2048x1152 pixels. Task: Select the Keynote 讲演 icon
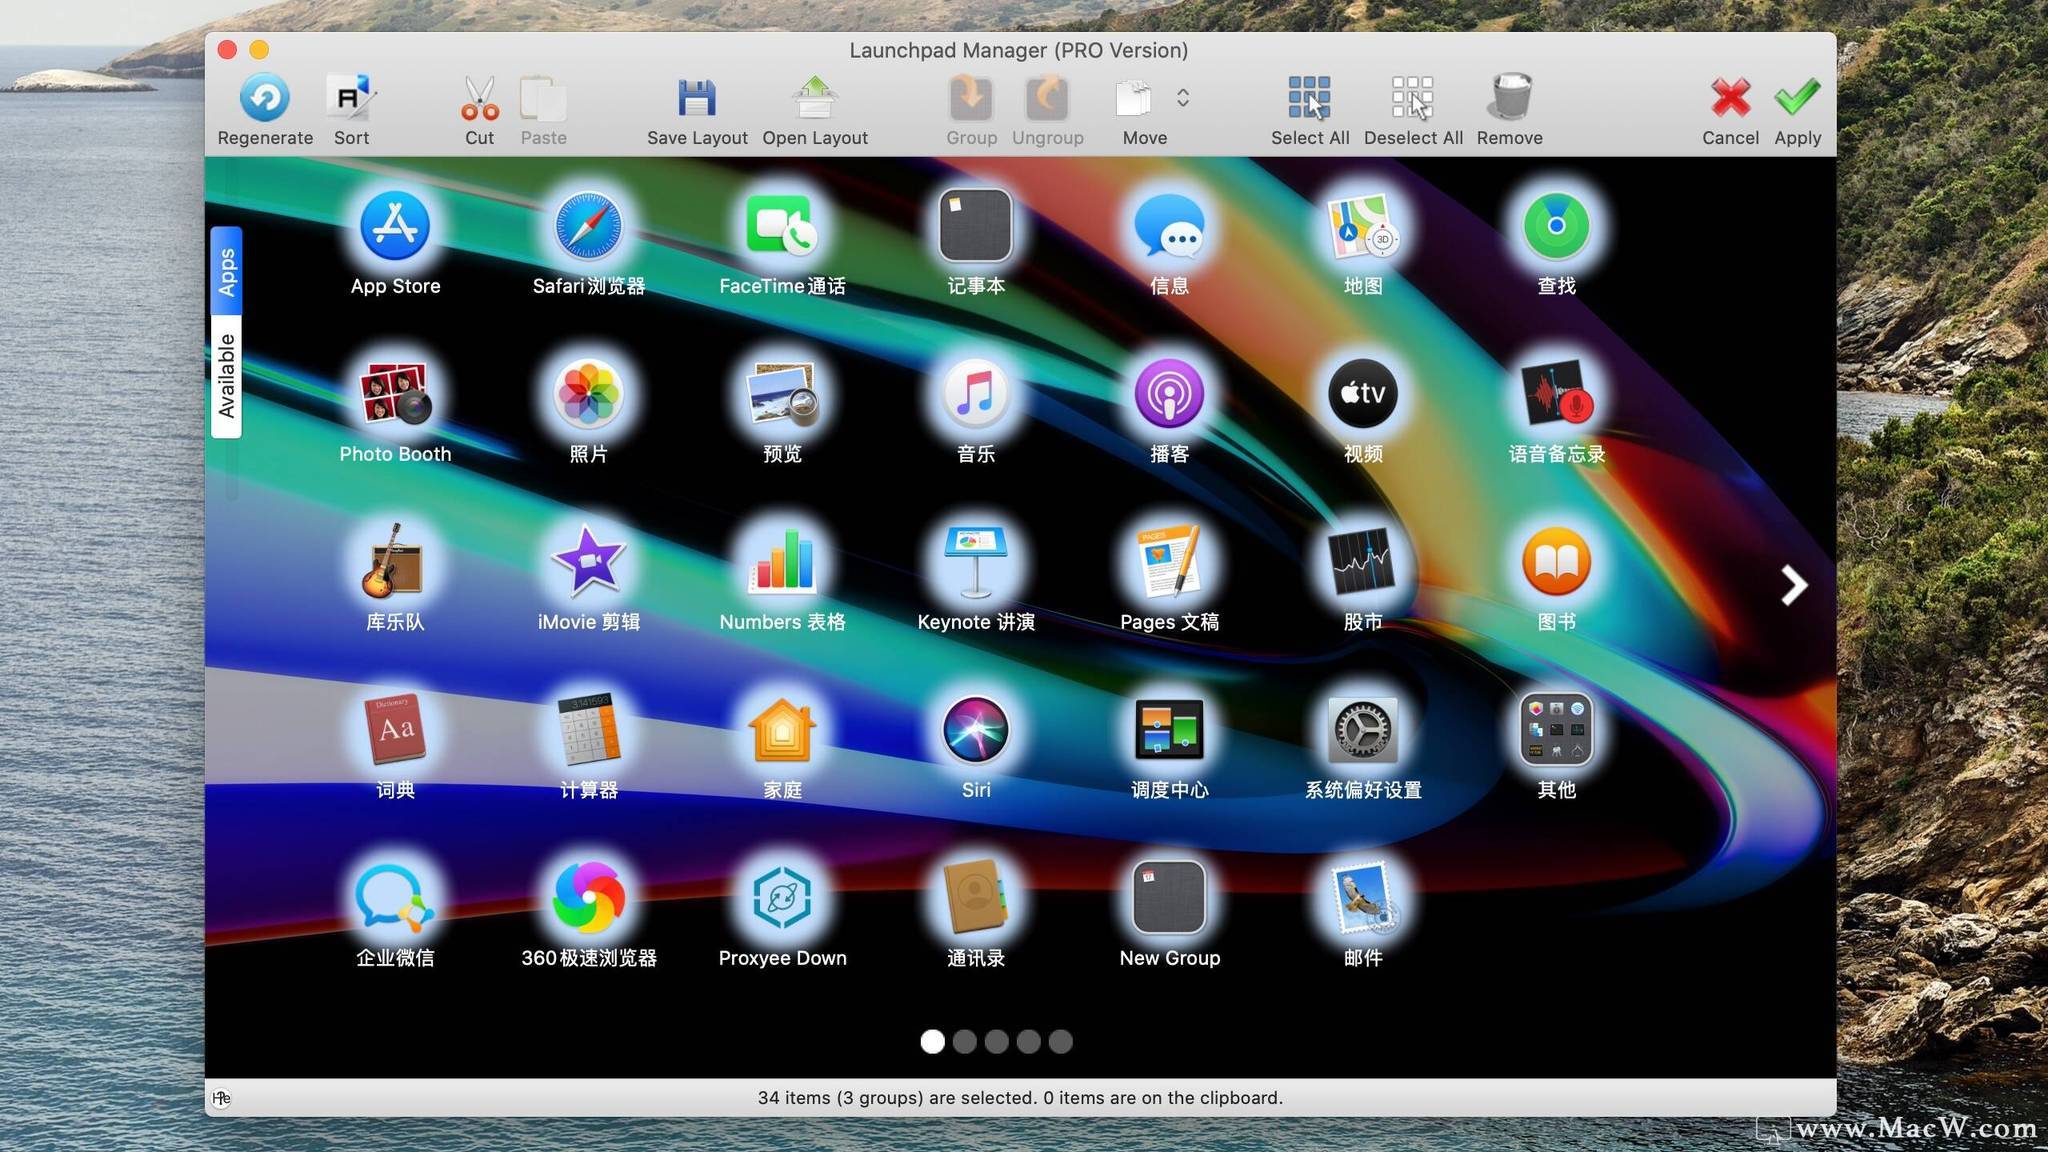(x=975, y=562)
